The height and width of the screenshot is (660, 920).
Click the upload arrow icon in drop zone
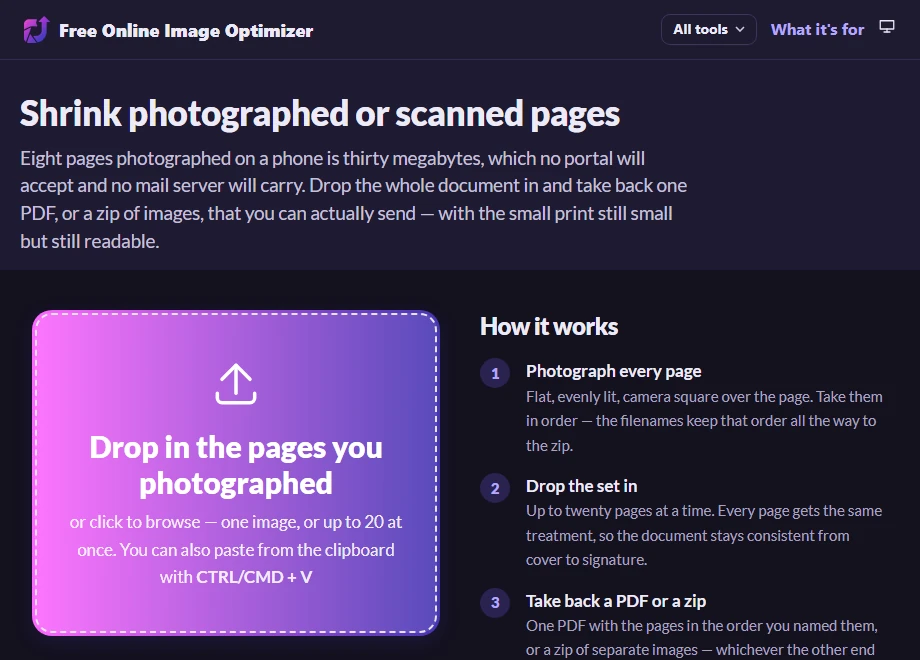236,384
